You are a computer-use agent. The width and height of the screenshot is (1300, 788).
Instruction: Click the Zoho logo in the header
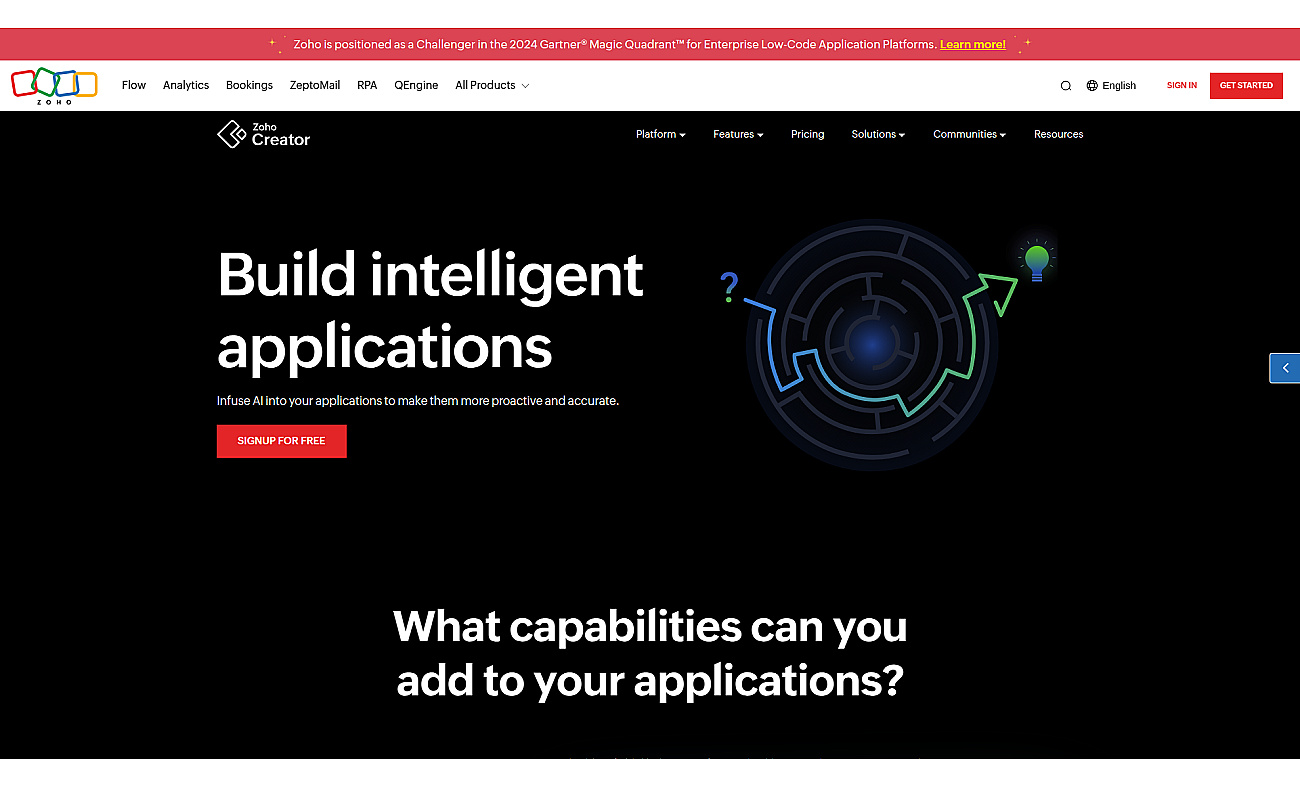[54, 85]
